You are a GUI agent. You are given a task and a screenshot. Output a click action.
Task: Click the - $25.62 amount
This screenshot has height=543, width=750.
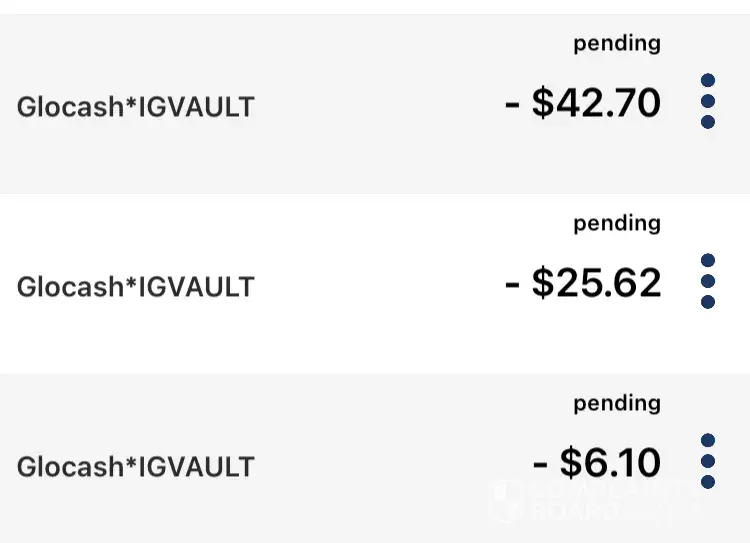584,283
